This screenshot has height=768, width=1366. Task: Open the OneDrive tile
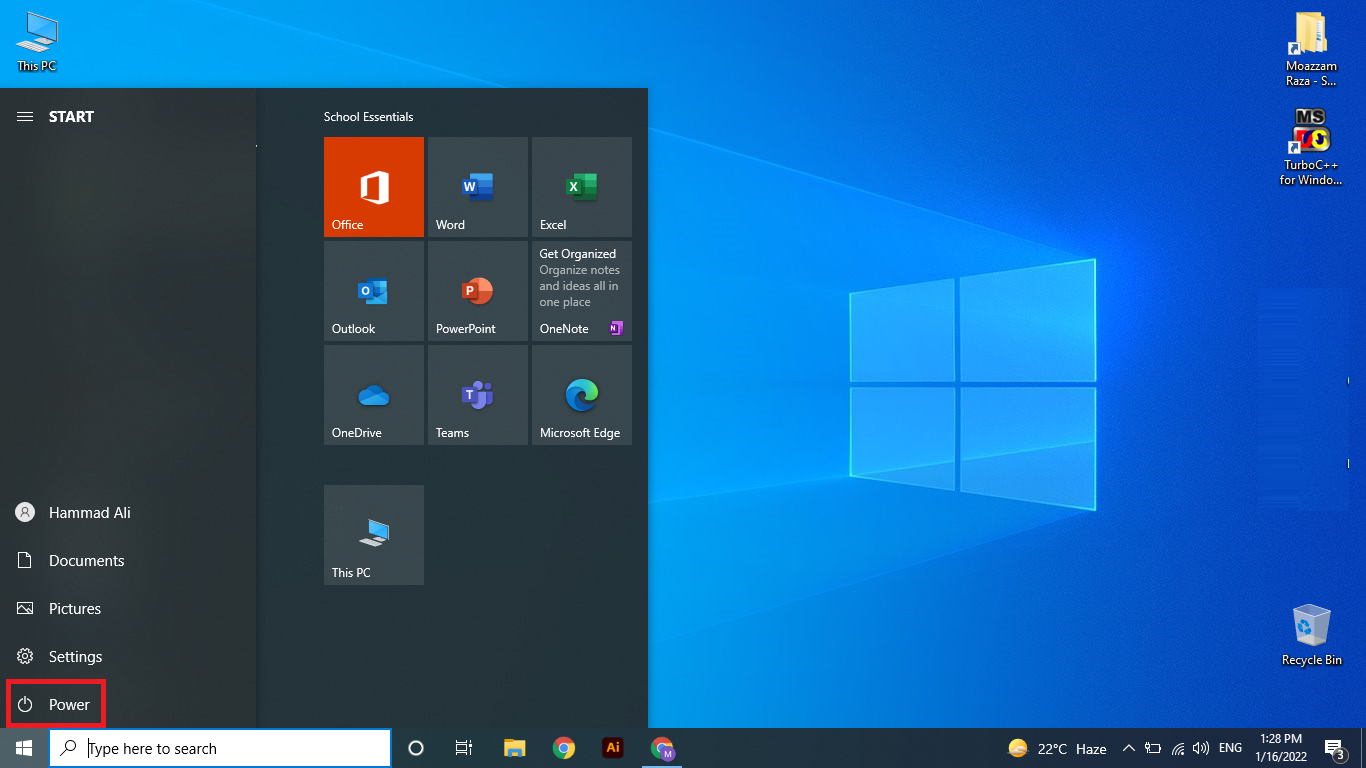374,395
